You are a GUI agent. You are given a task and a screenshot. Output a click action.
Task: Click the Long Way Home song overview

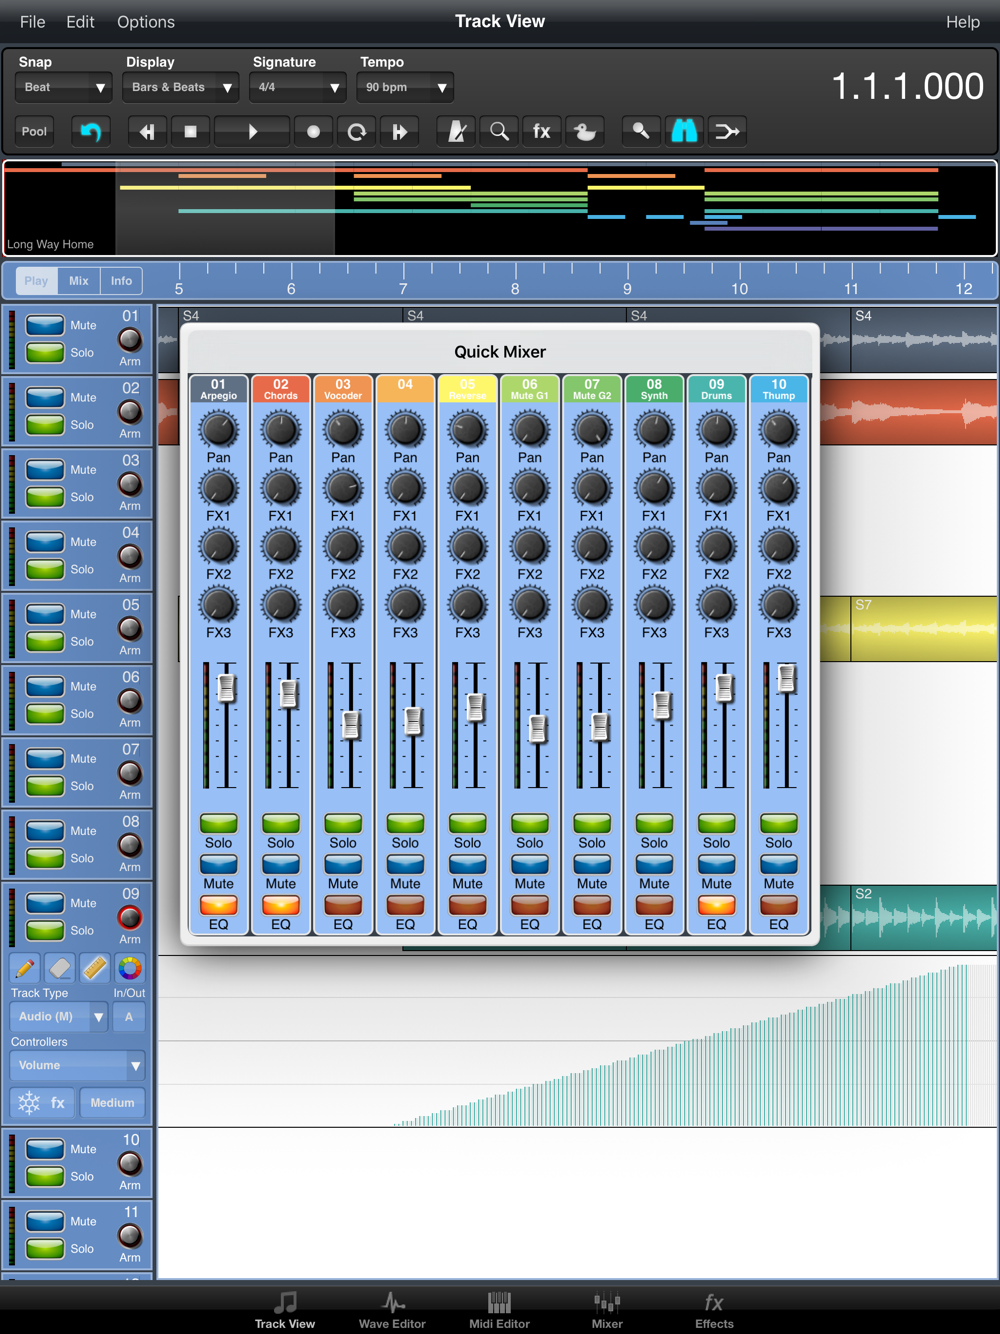click(500, 208)
